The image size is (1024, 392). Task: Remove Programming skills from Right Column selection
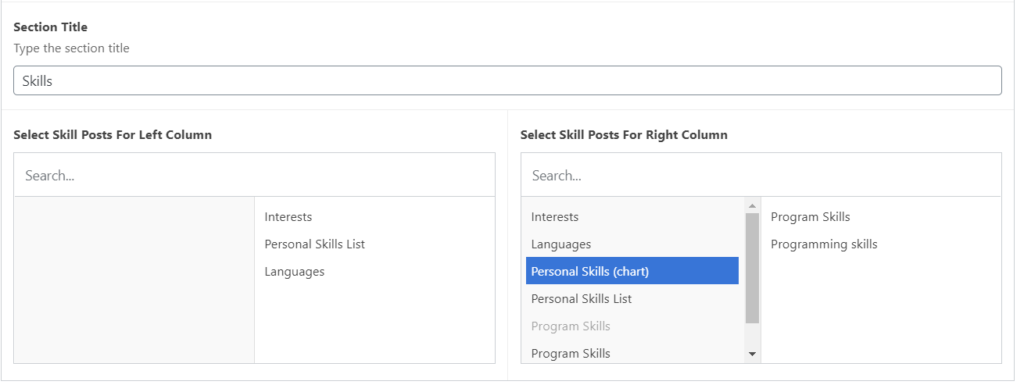click(824, 244)
